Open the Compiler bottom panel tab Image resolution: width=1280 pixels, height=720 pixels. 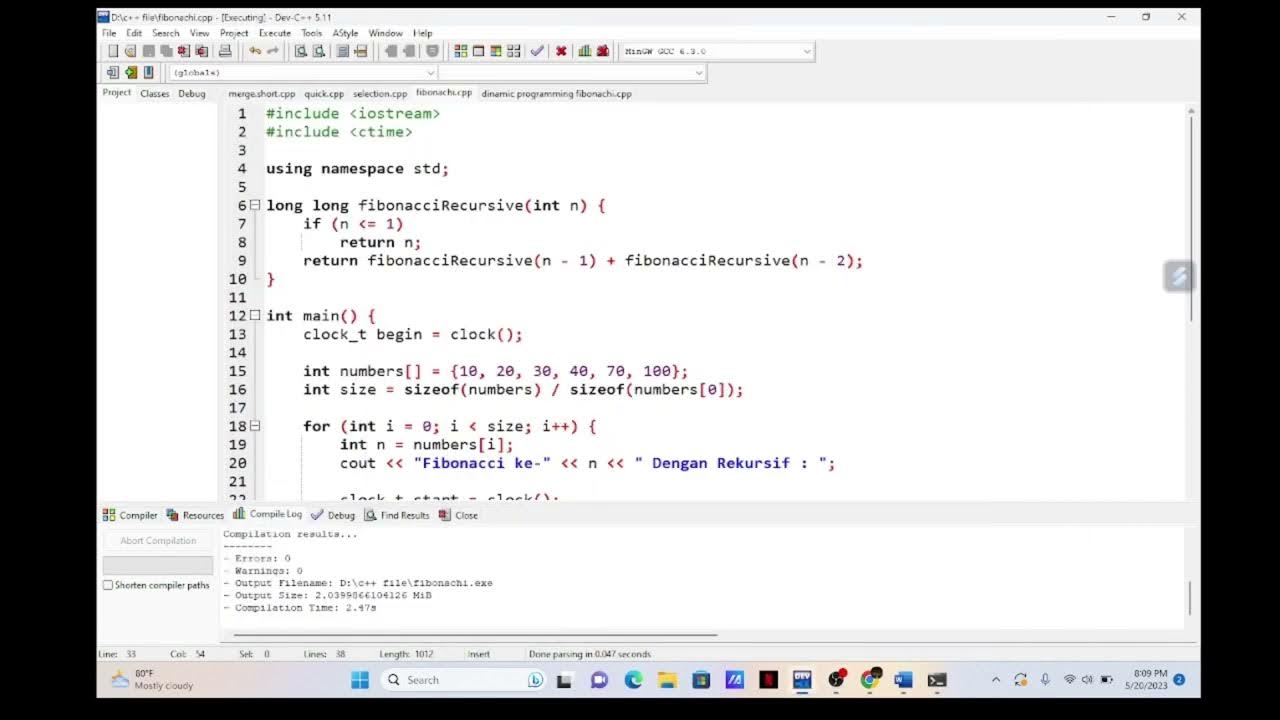(x=130, y=515)
